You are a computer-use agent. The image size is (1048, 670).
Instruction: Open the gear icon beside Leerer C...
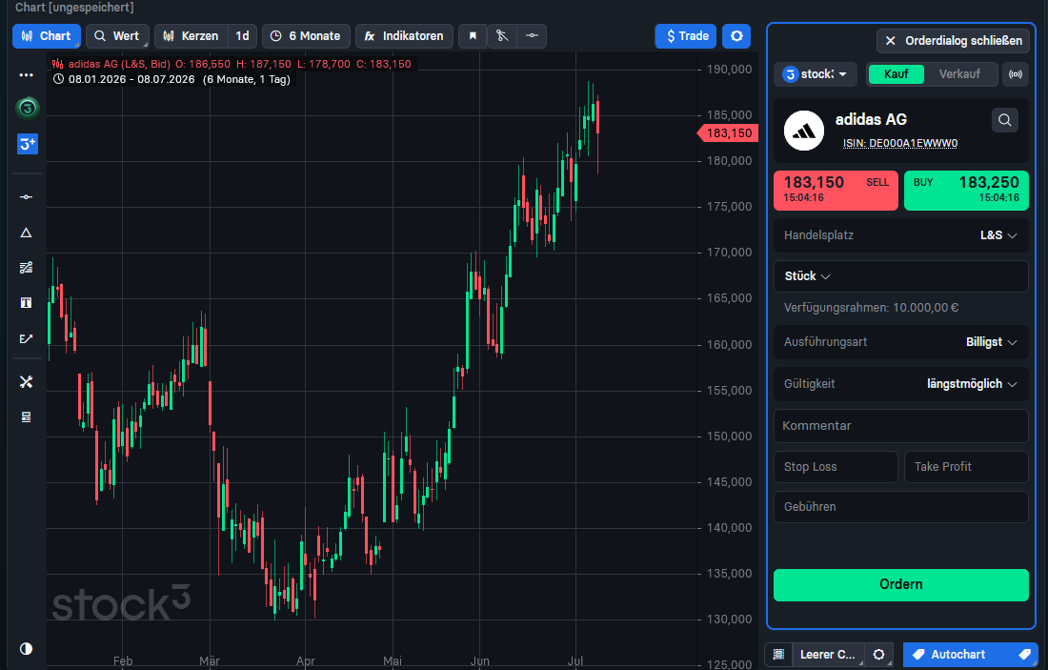click(x=879, y=655)
